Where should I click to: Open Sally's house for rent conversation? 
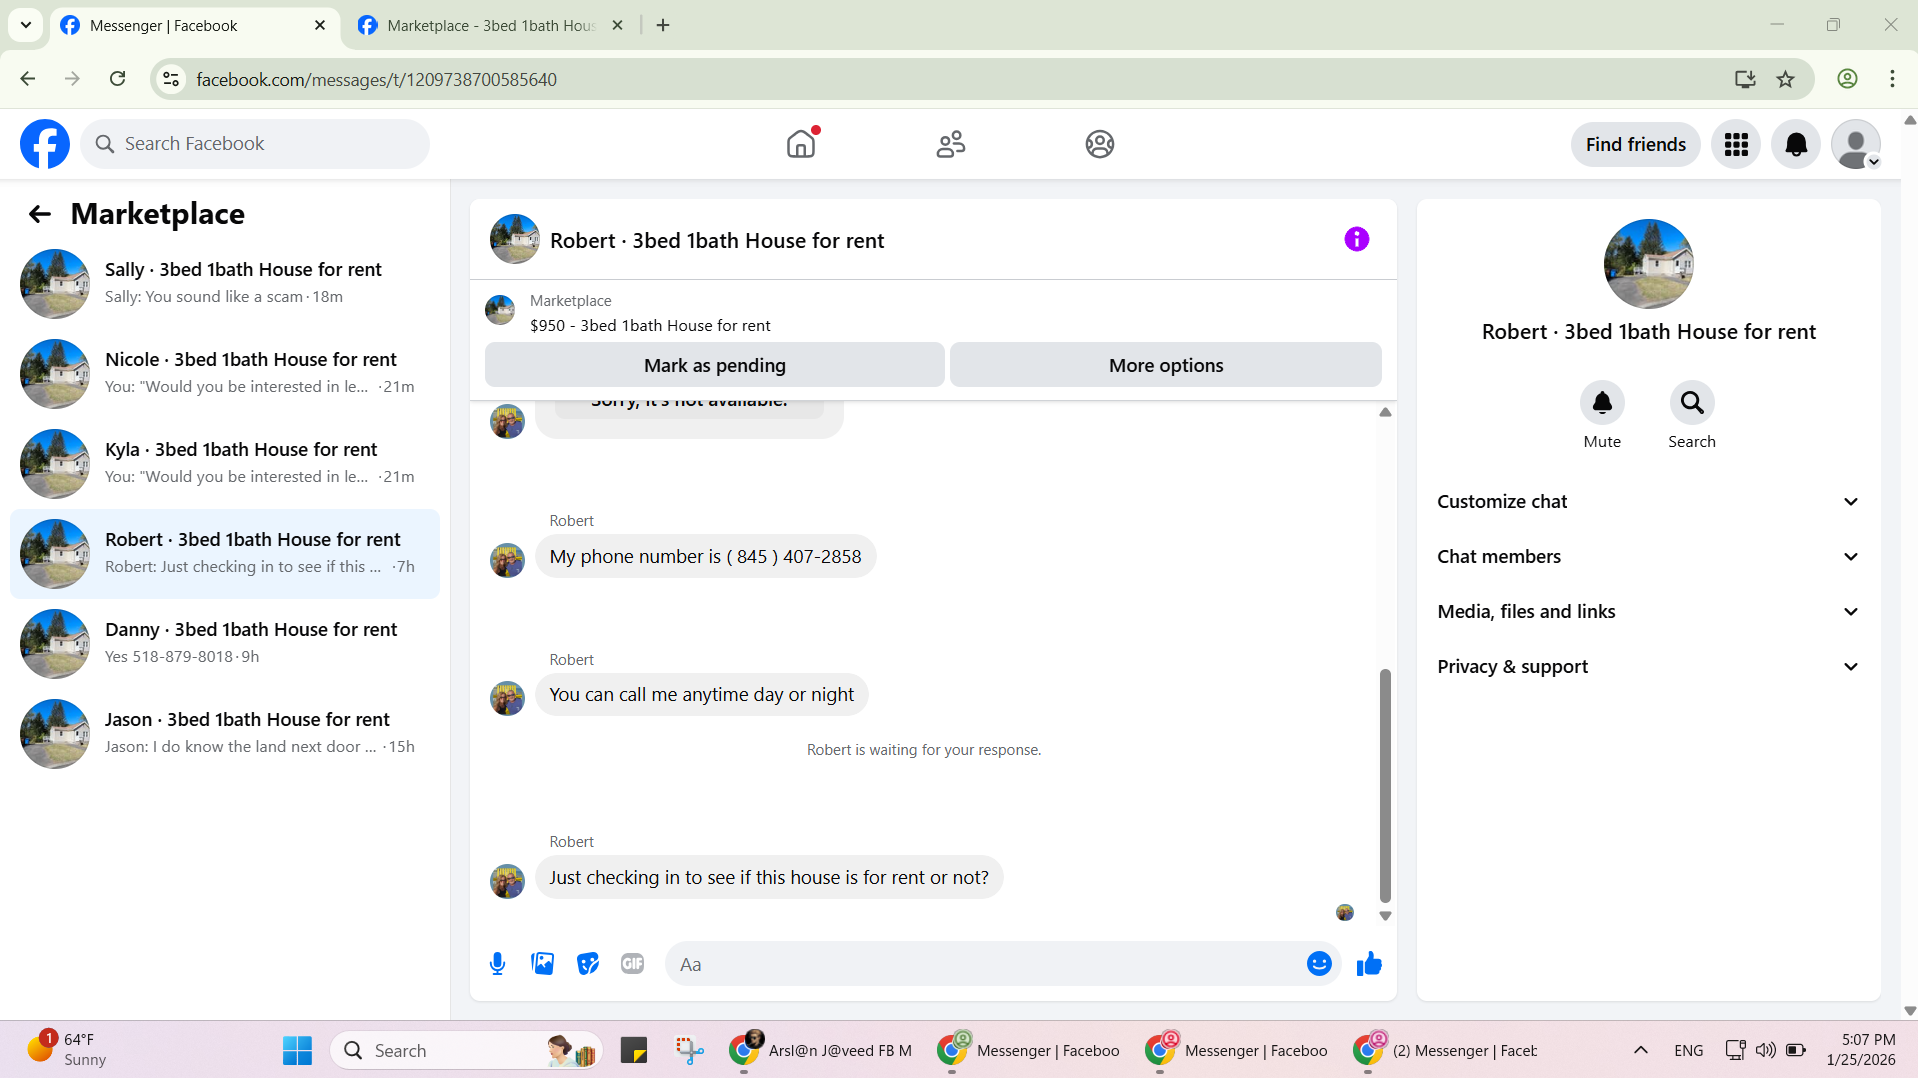click(x=225, y=284)
